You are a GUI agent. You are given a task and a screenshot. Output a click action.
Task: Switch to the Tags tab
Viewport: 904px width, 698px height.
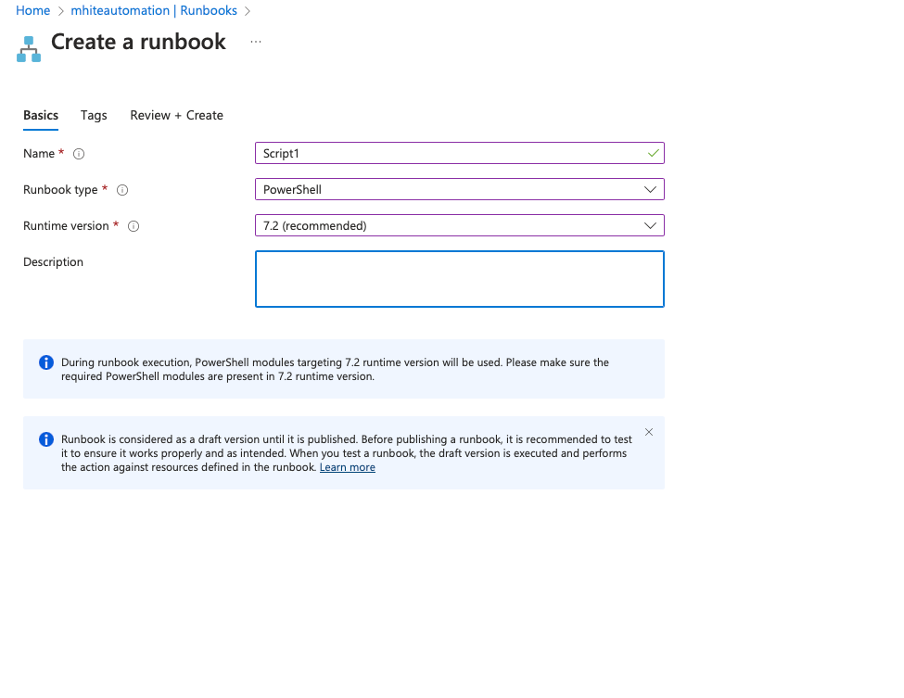coord(94,115)
